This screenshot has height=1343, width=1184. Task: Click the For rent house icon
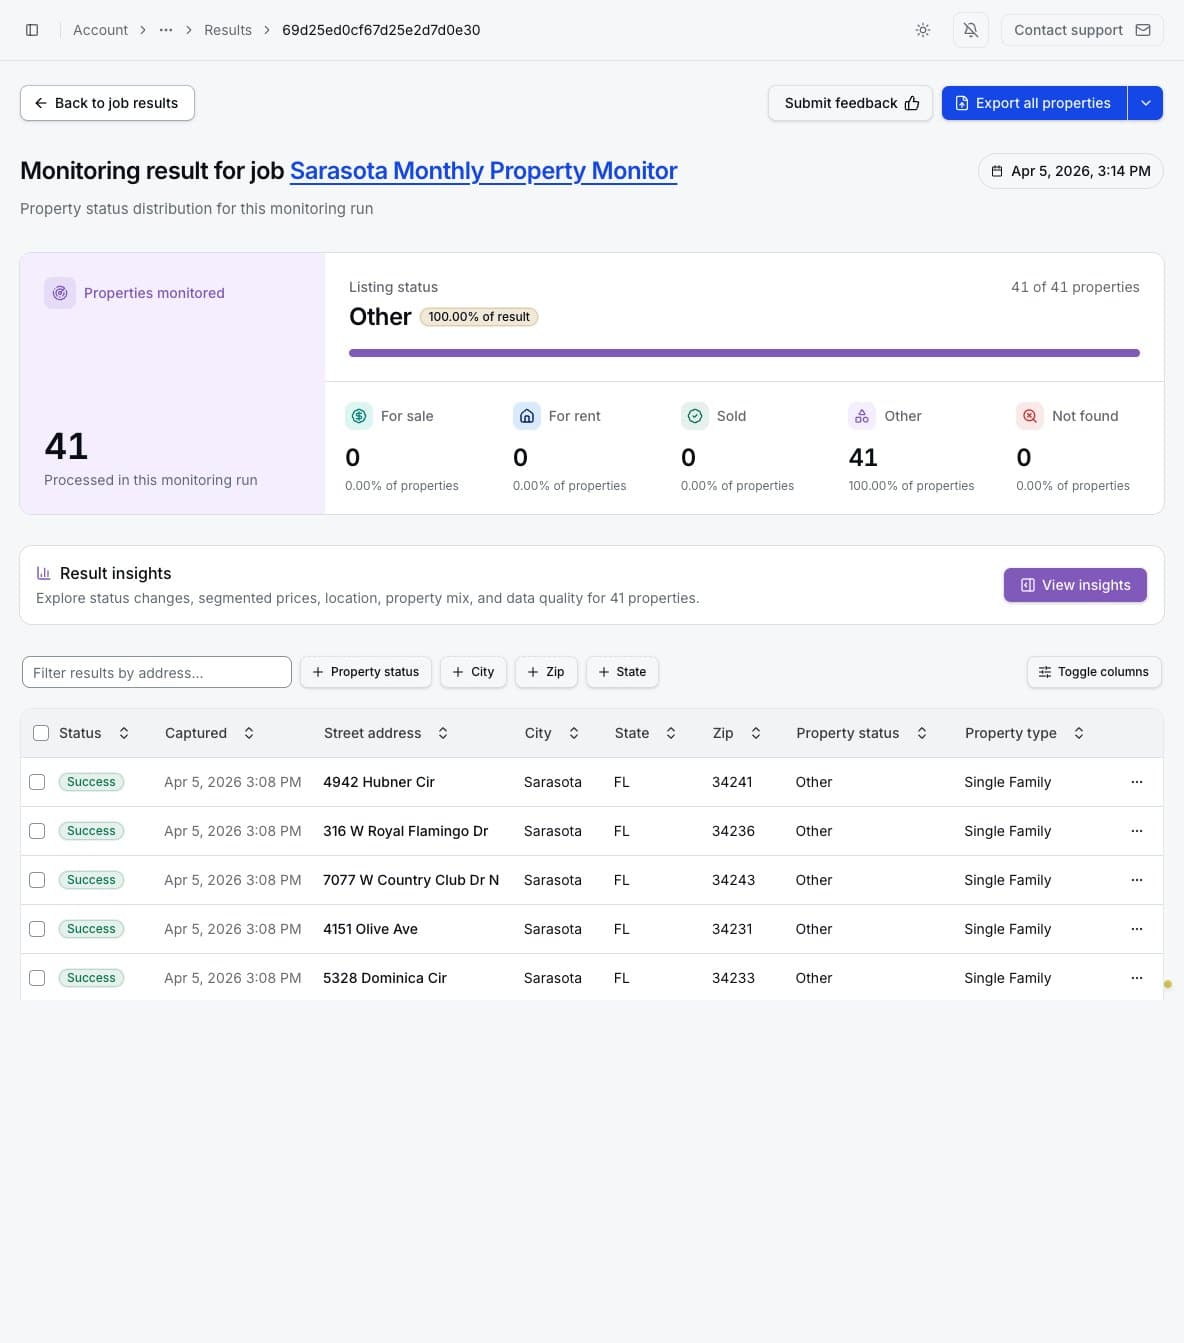click(x=527, y=416)
